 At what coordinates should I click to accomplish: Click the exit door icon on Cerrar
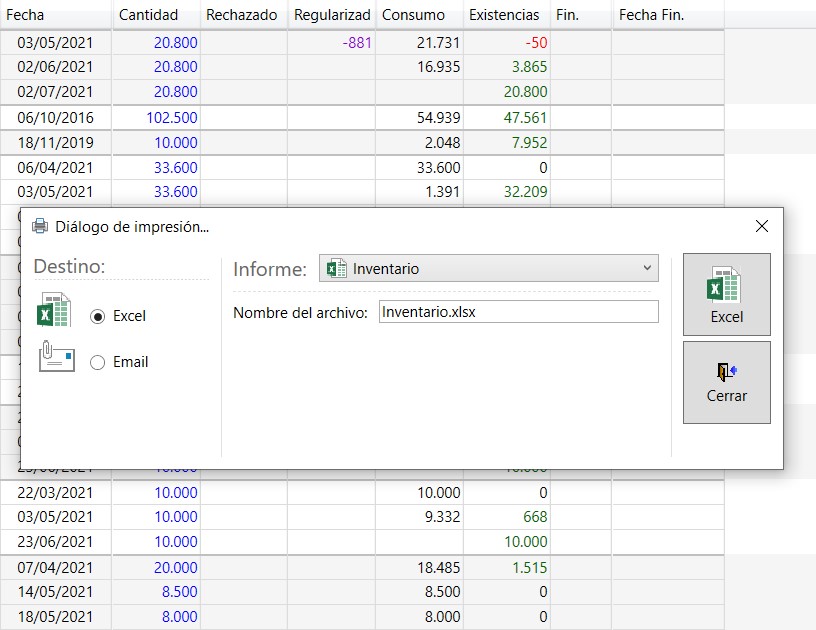point(727,372)
